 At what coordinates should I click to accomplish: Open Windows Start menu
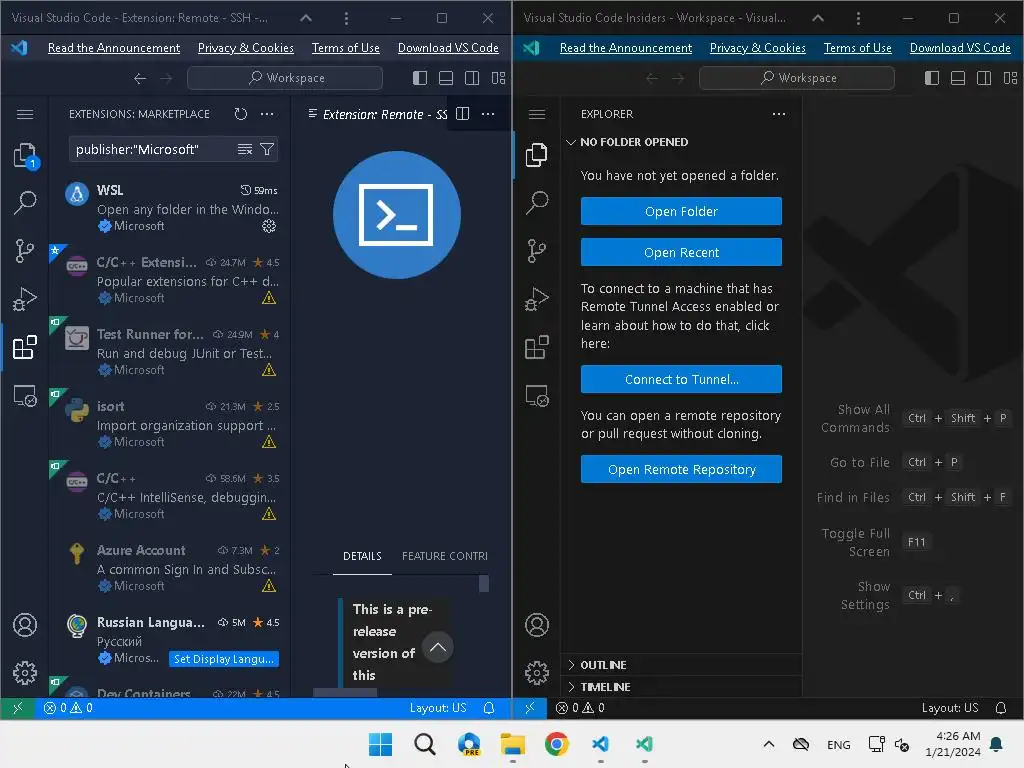(380, 744)
